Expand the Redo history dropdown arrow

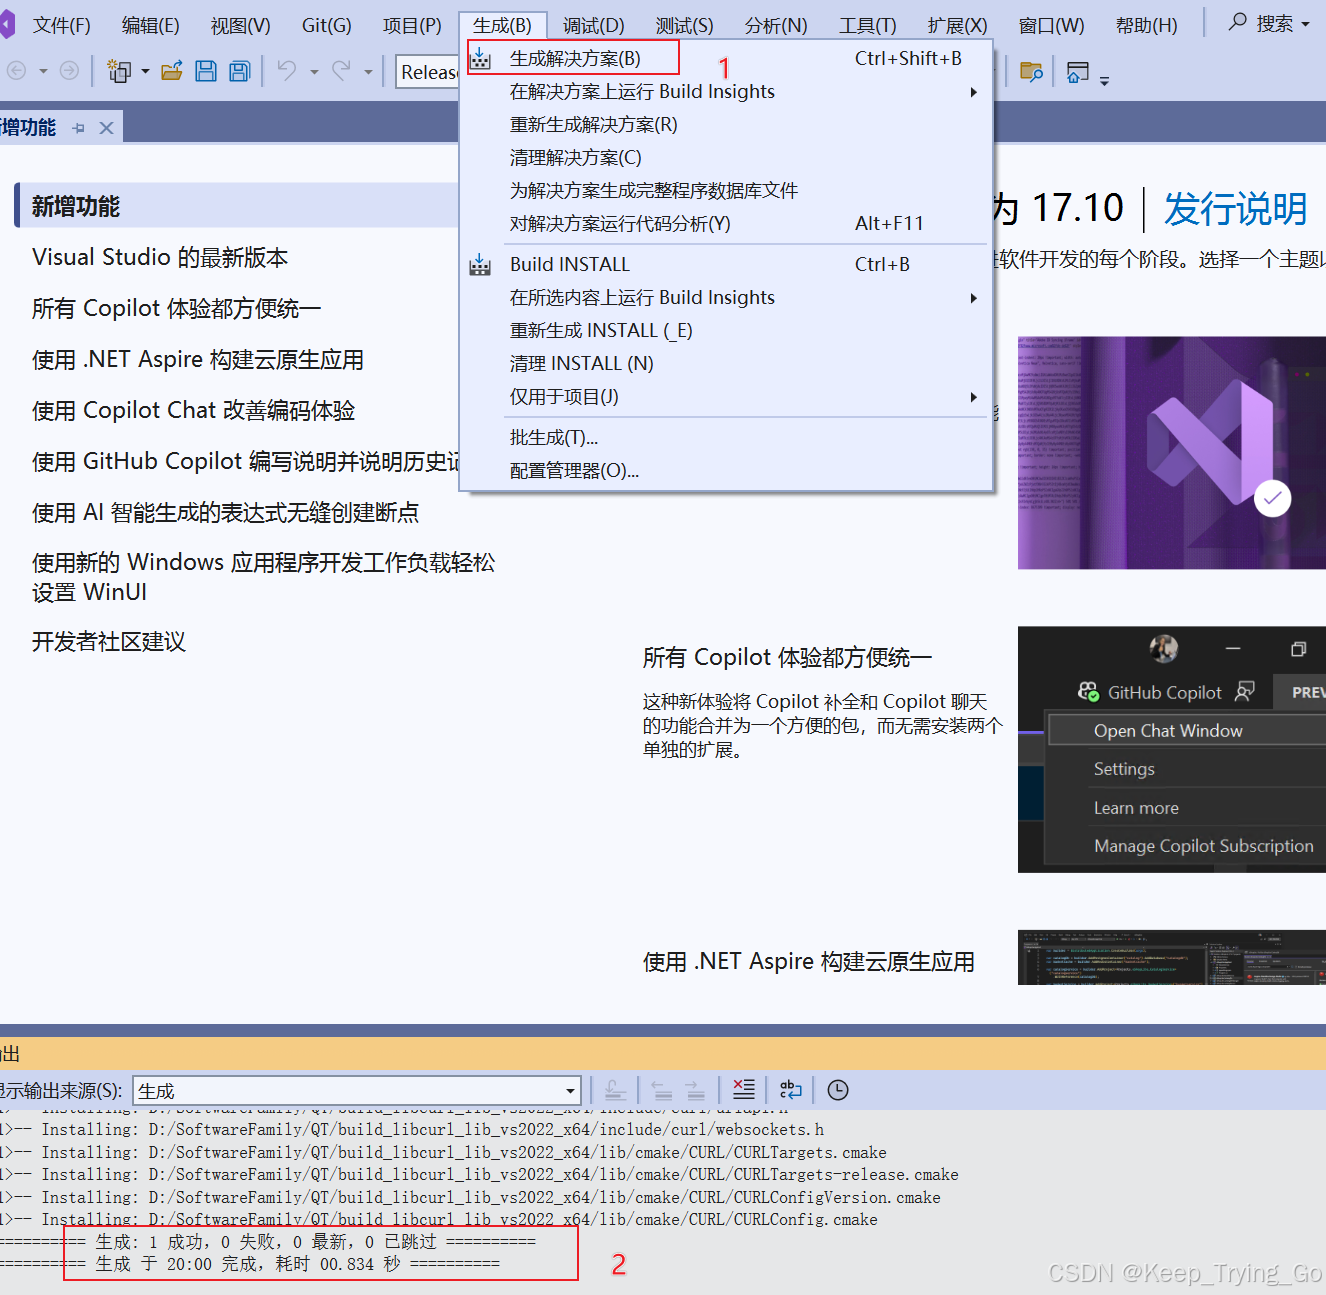pyautogui.click(x=368, y=71)
